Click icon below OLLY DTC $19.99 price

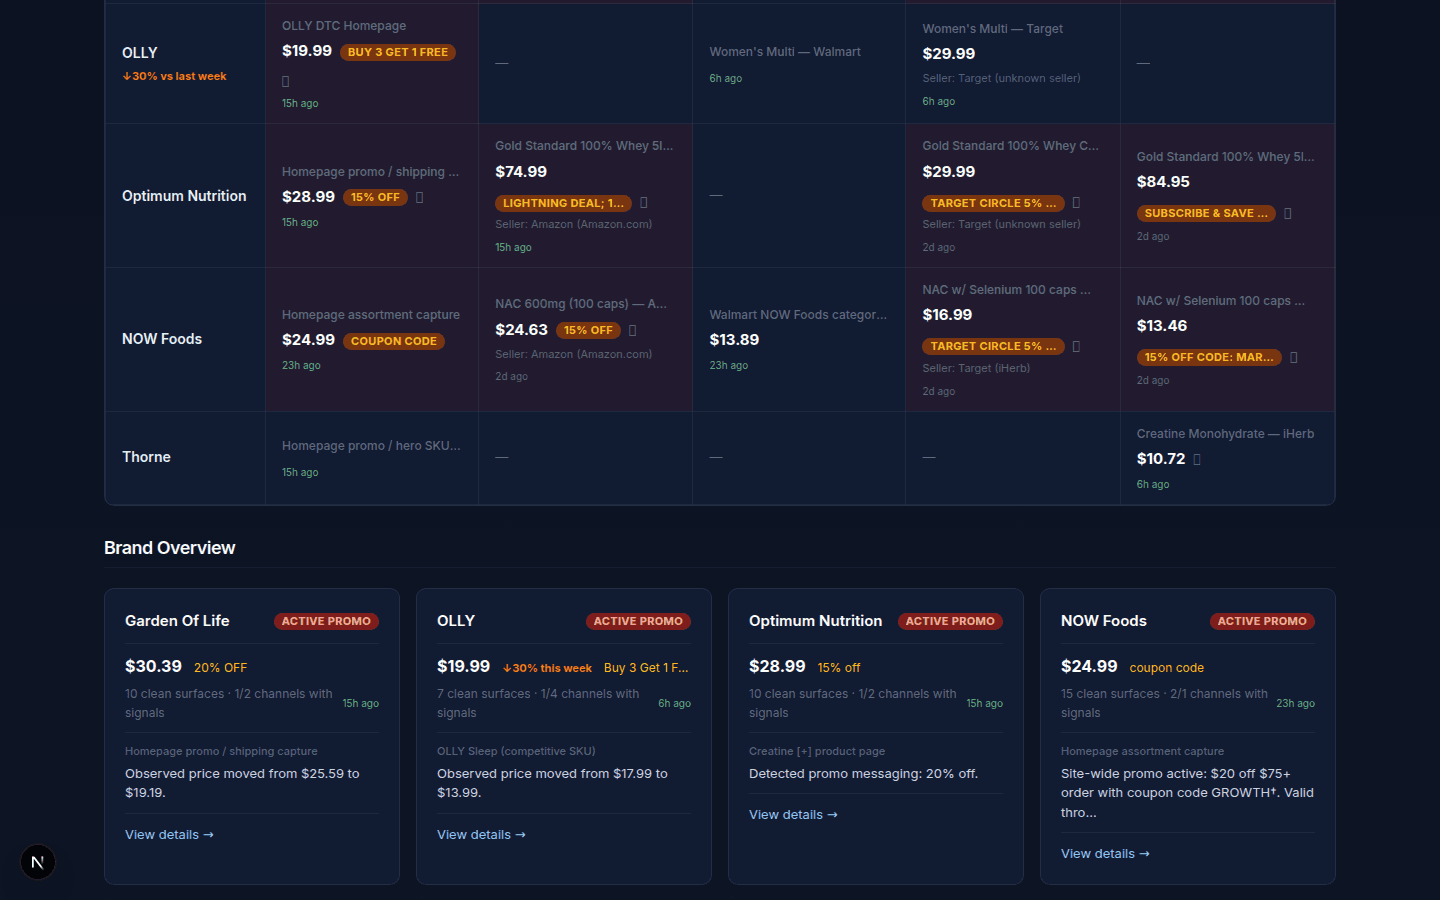[286, 81]
